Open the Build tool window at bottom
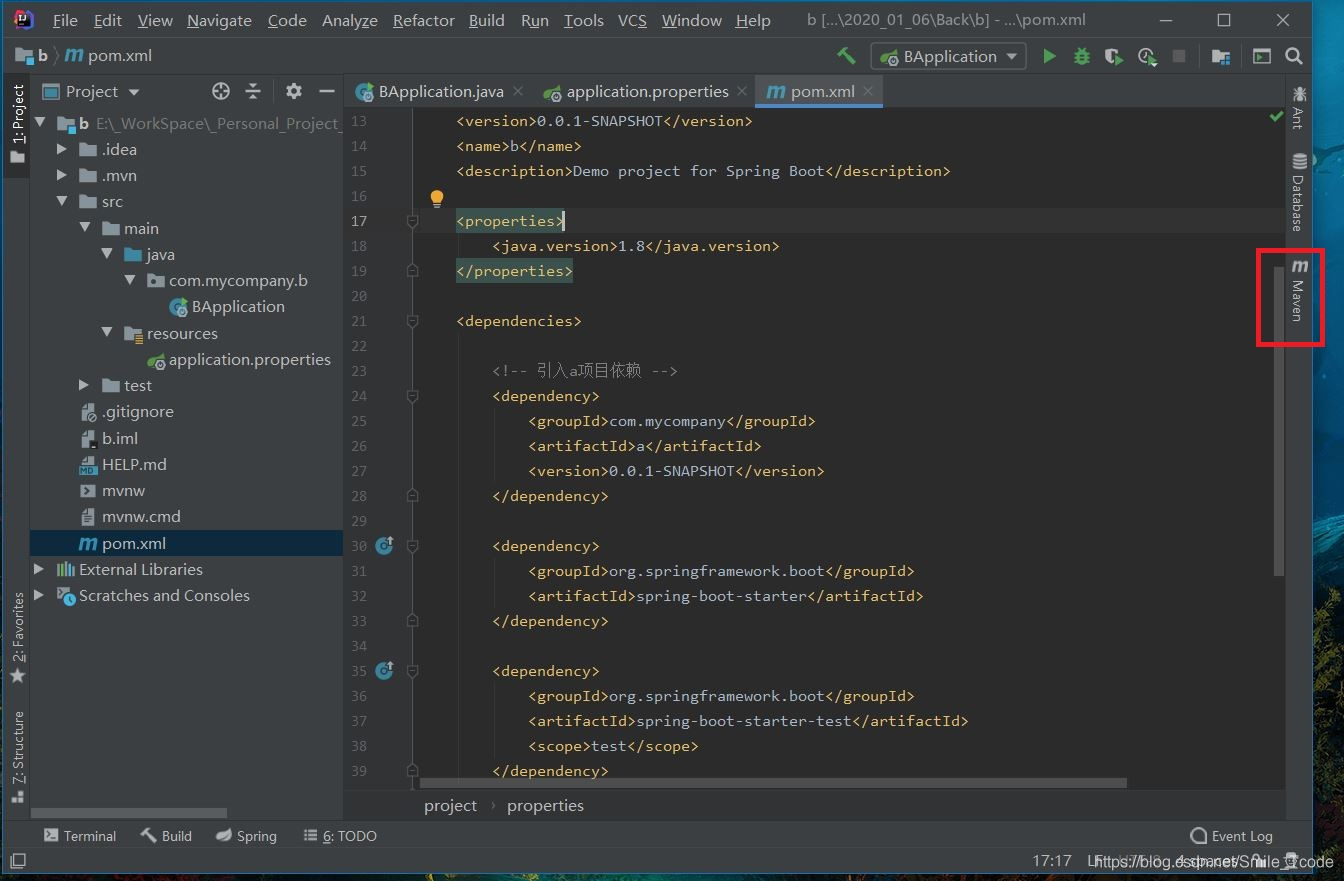The width and height of the screenshot is (1344, 881). (x=166, y=835)
